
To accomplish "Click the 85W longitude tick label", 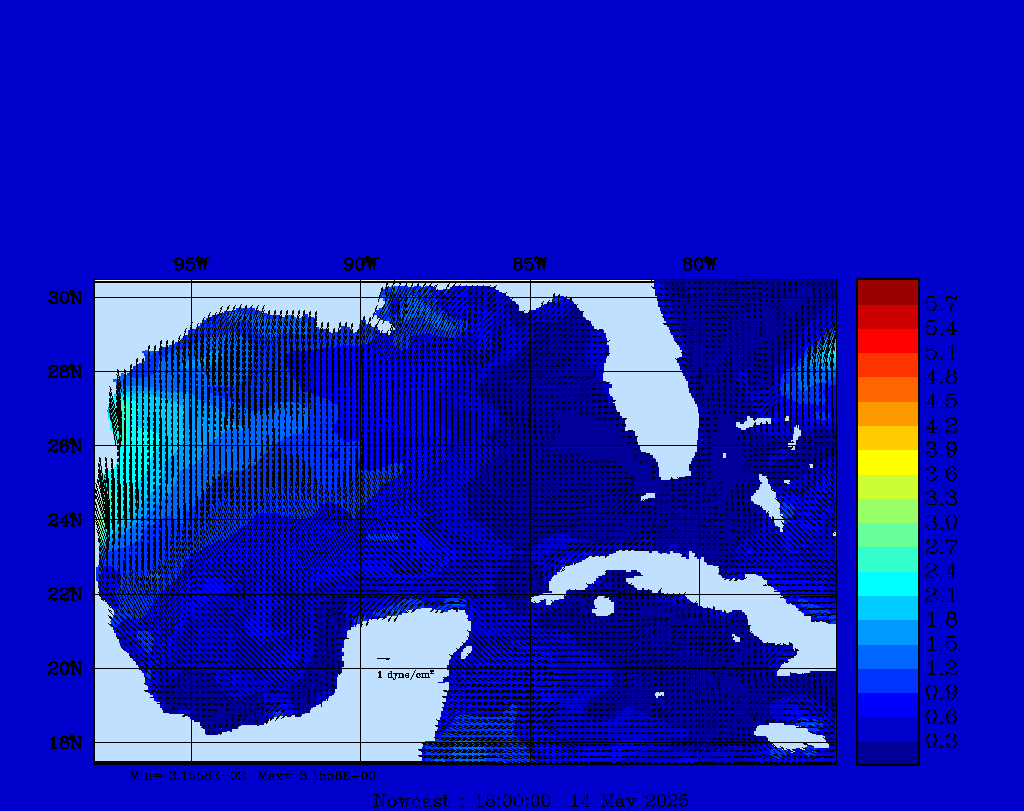I will click(530, 265).
